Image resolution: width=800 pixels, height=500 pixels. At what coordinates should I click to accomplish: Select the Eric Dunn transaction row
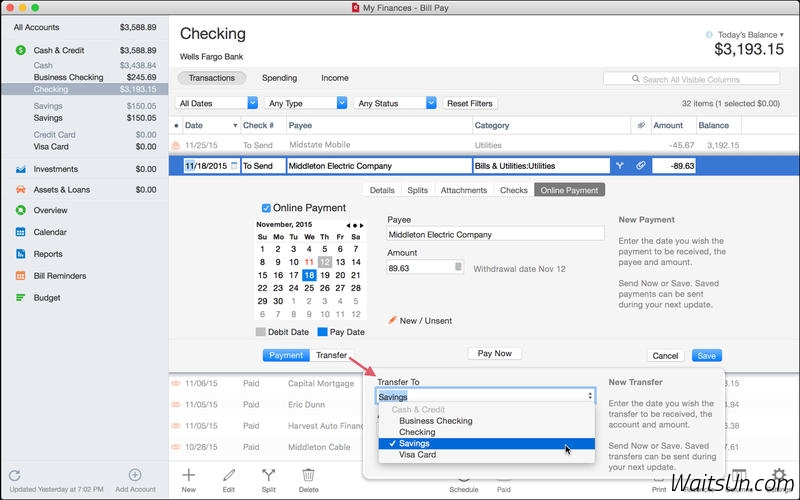(265, 405)
